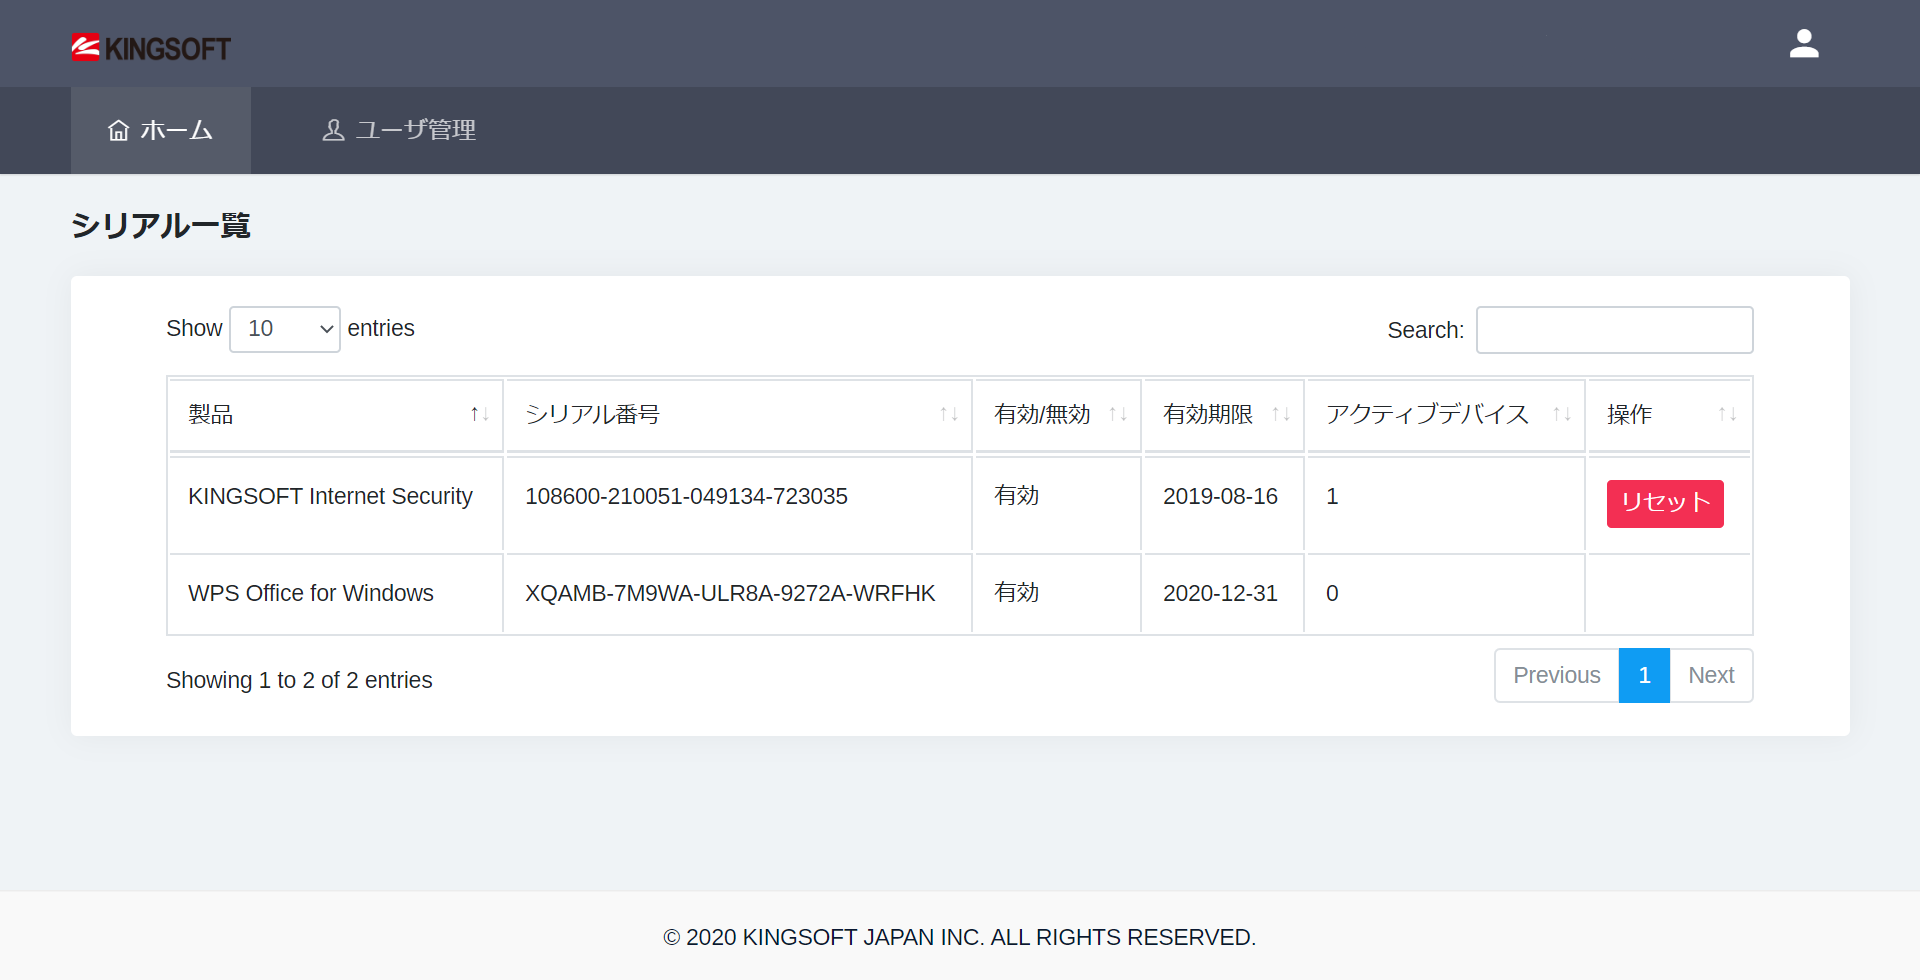Click the 製品 column header label

click(210, 414)
